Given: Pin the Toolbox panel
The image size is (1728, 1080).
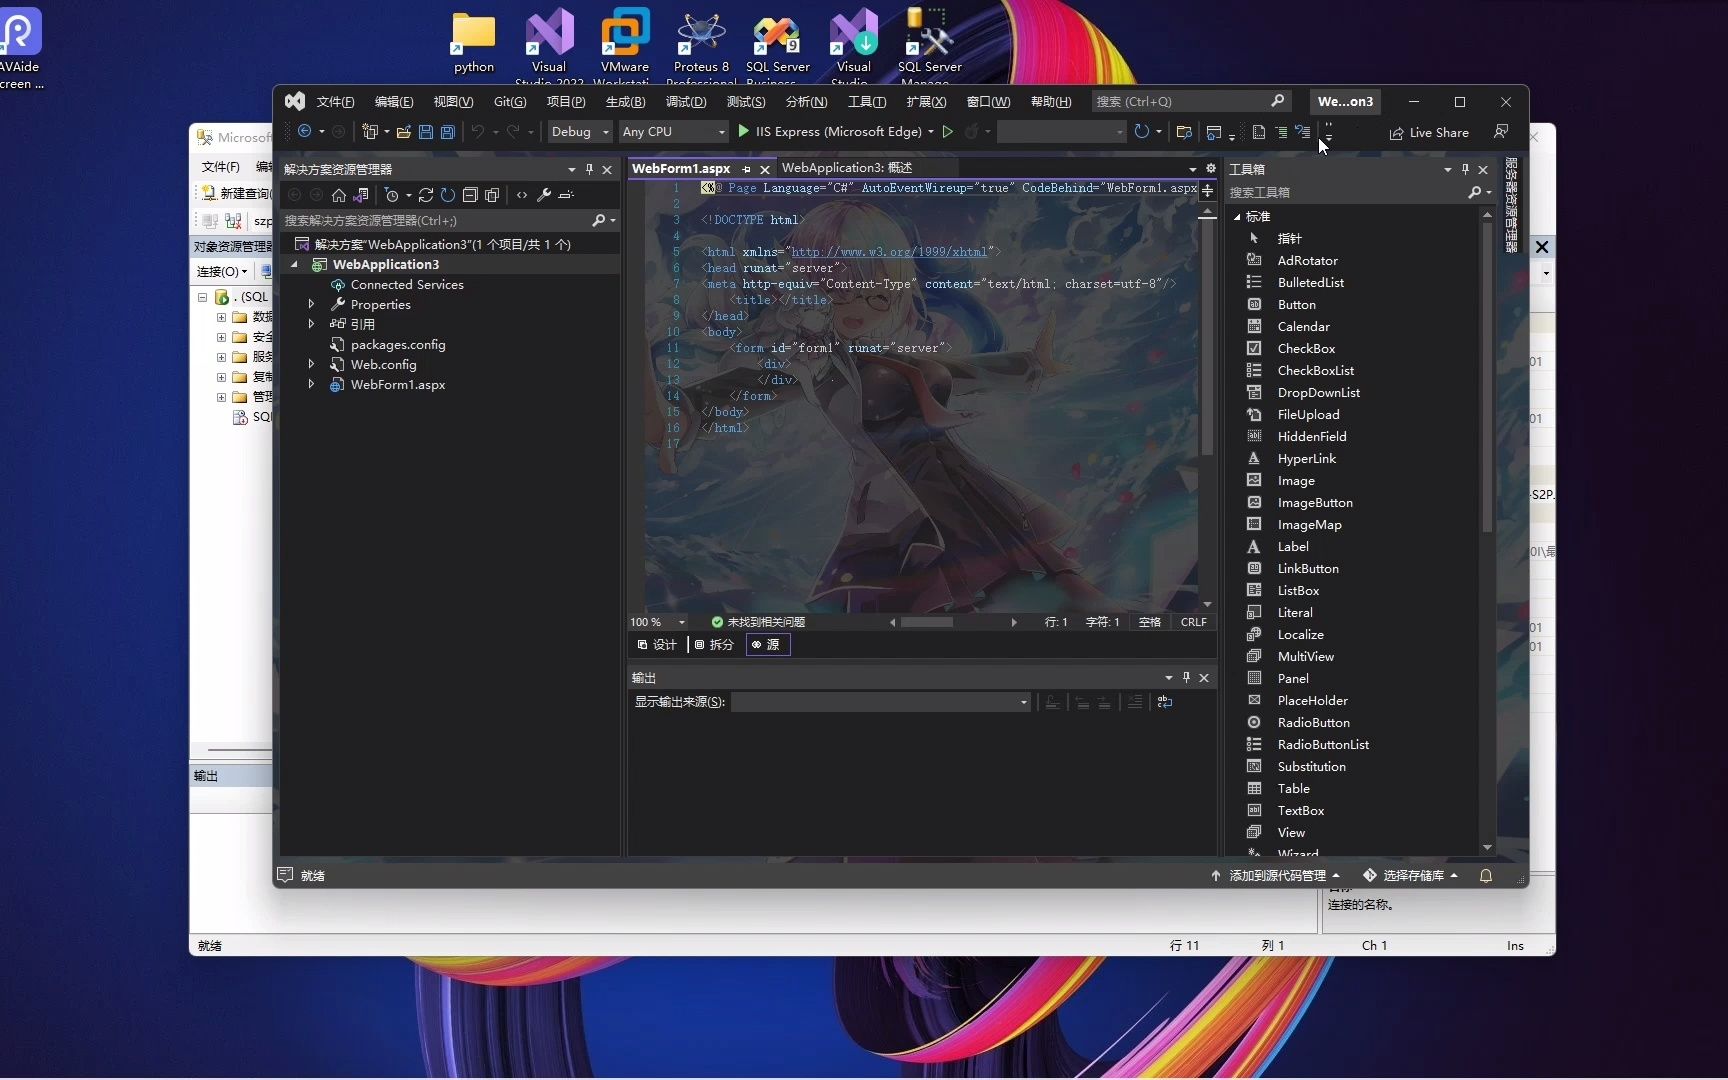Looking at the screenshot, I should click(1465, 169).
